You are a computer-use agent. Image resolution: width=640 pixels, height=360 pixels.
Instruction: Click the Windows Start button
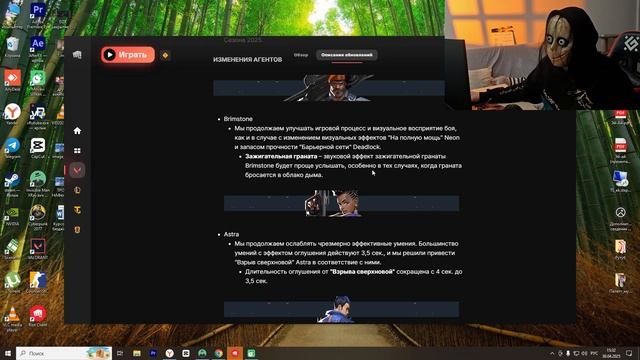tap(8, 353)
